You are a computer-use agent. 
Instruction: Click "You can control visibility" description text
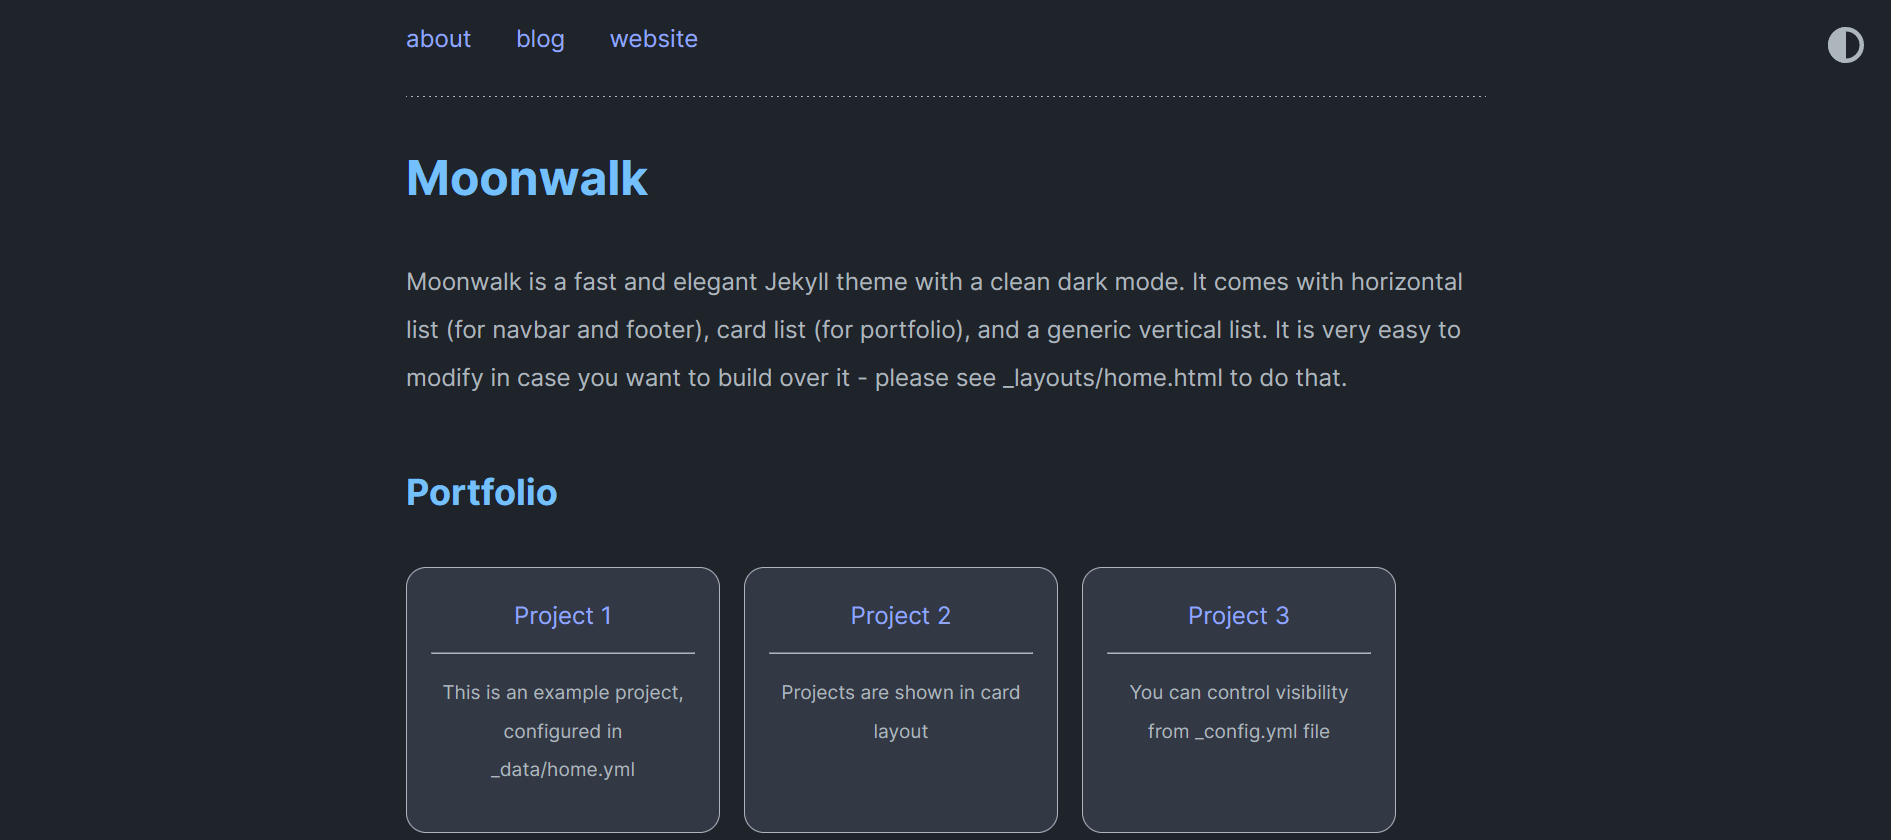[1238, 693]
